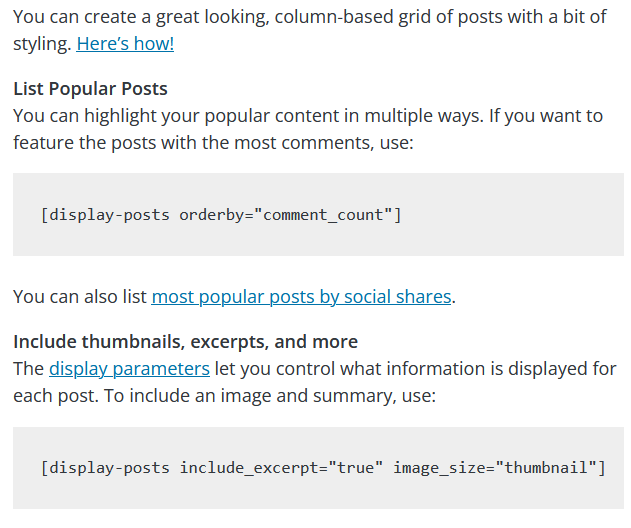Open the "Here's how!" link
Image resolution: width=631 pixels, height=528 pixels.
click(x=125, y=44)
